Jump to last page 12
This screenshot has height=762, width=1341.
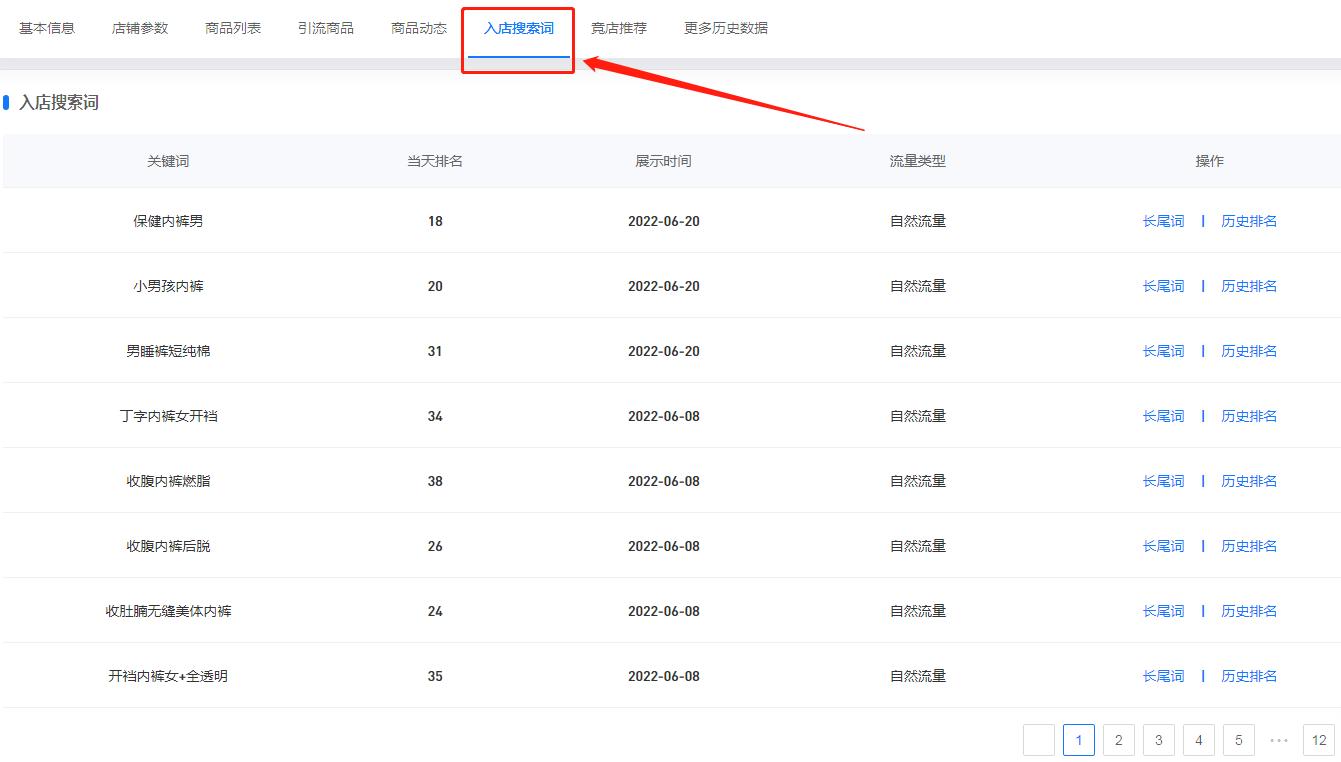(x=1319, y=740)
